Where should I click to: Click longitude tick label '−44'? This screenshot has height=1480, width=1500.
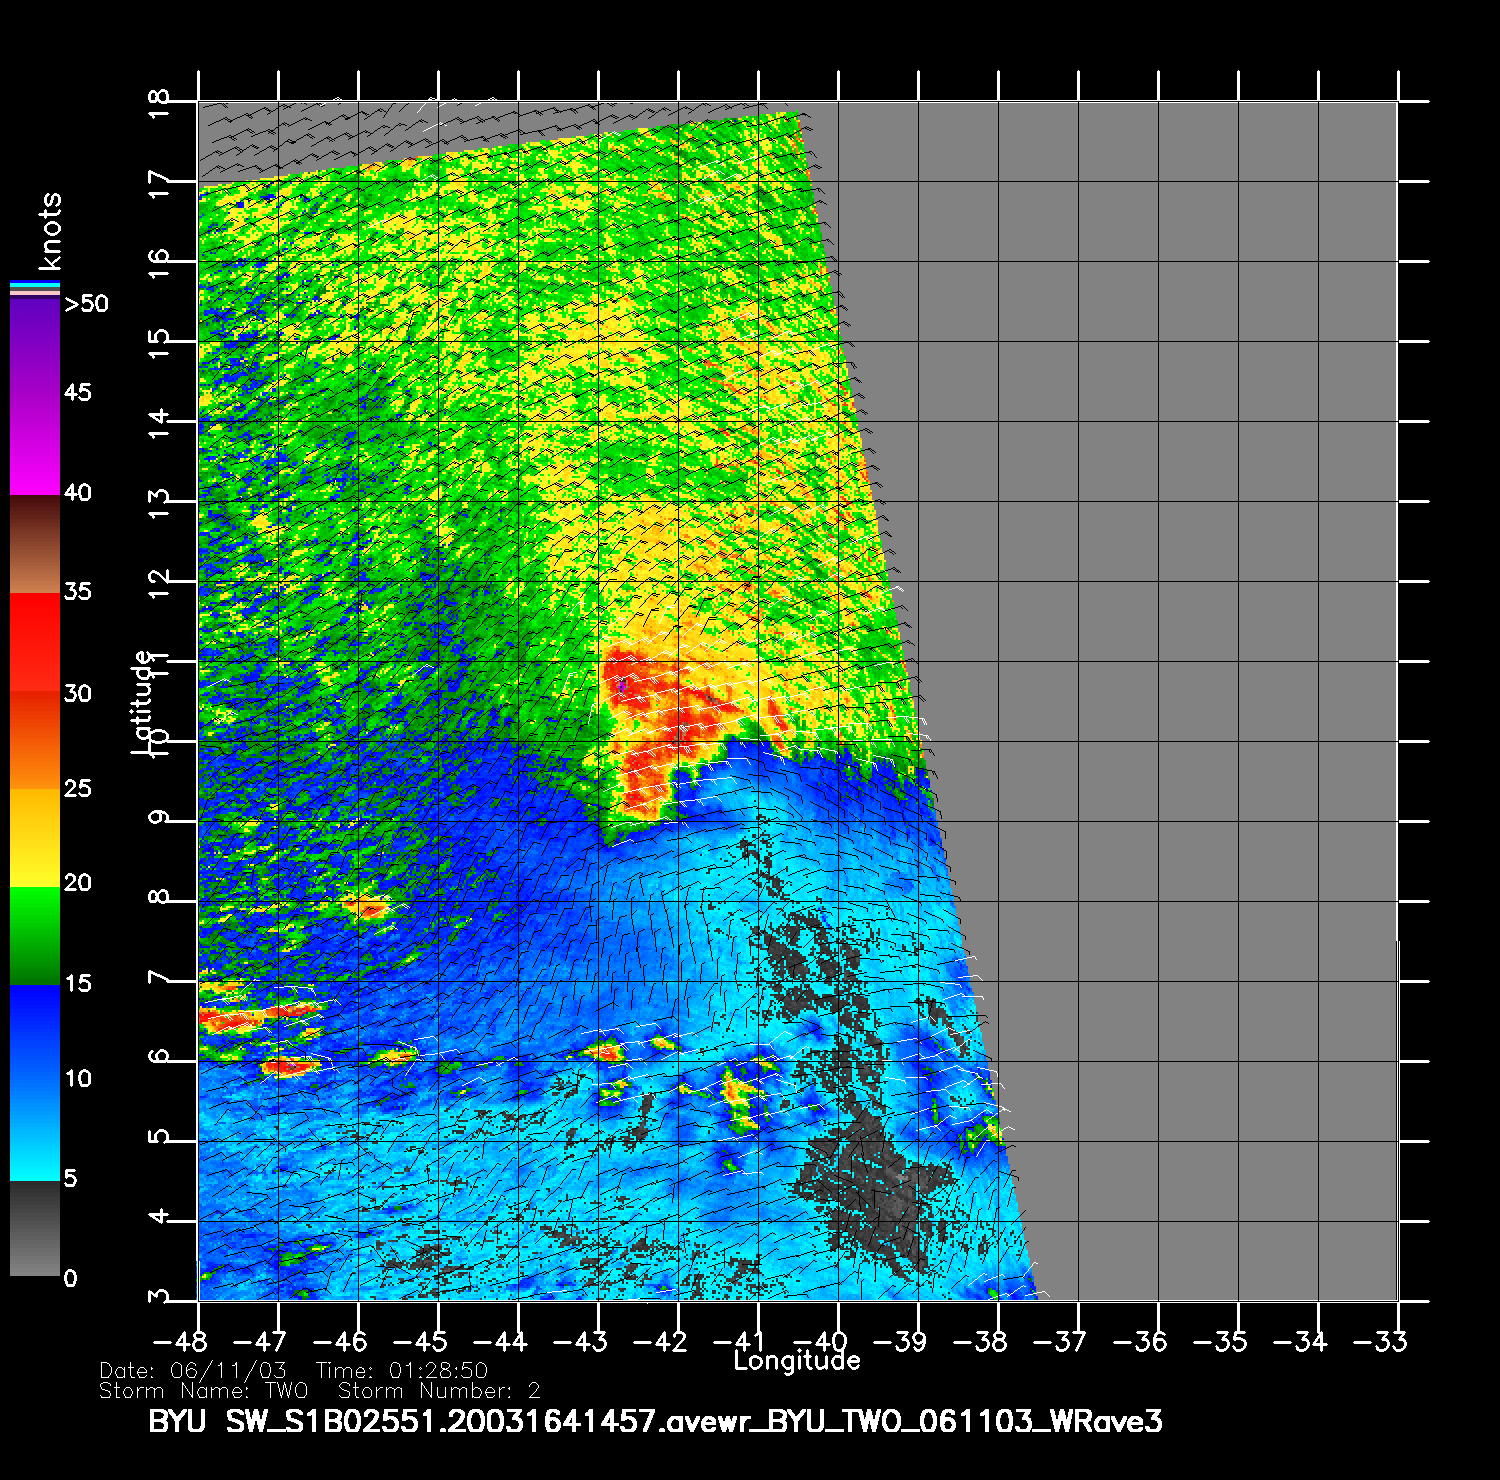(x=500, y=1341)
